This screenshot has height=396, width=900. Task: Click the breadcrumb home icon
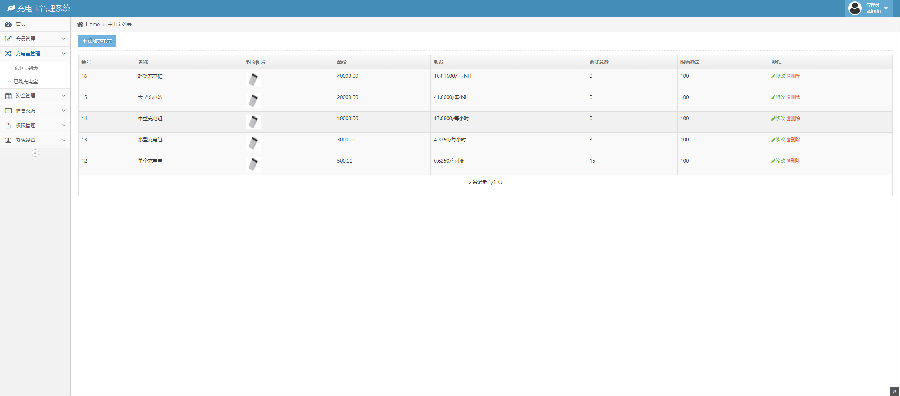[80, 25]
